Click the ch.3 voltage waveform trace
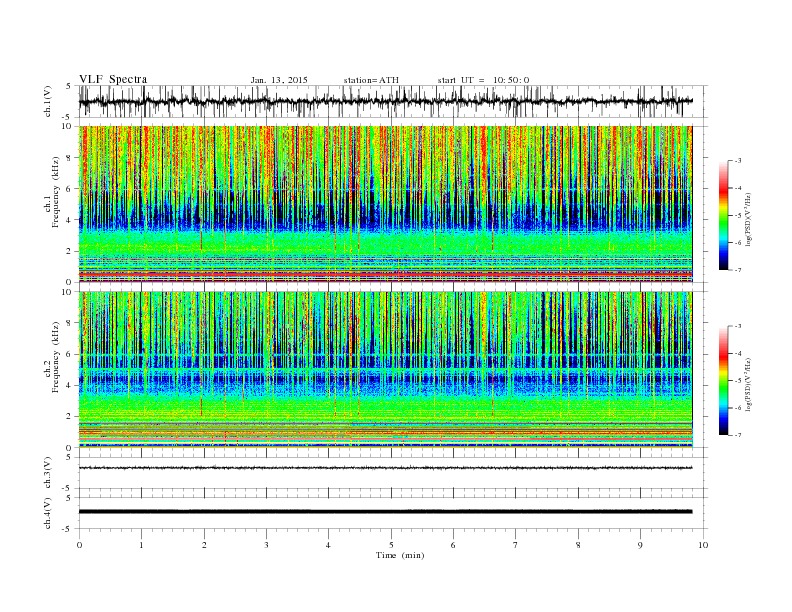Viewport: 792px width, 612px height. (x=385, y=468)
